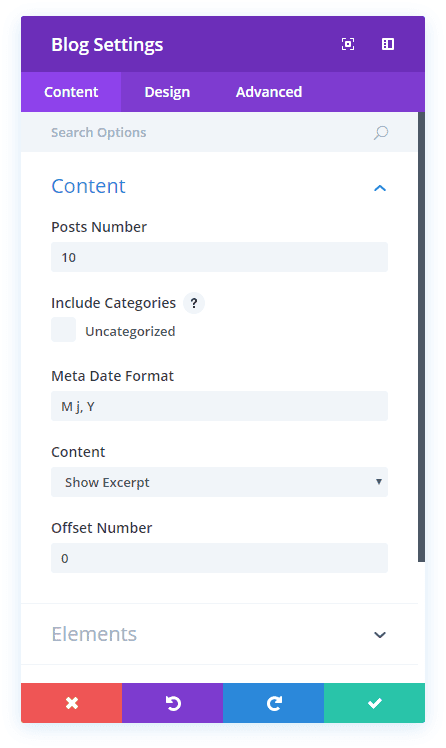The height and width of the screenshot is (748, 446).
Task: Click the Offset Number input field
Action: [219, 558]
